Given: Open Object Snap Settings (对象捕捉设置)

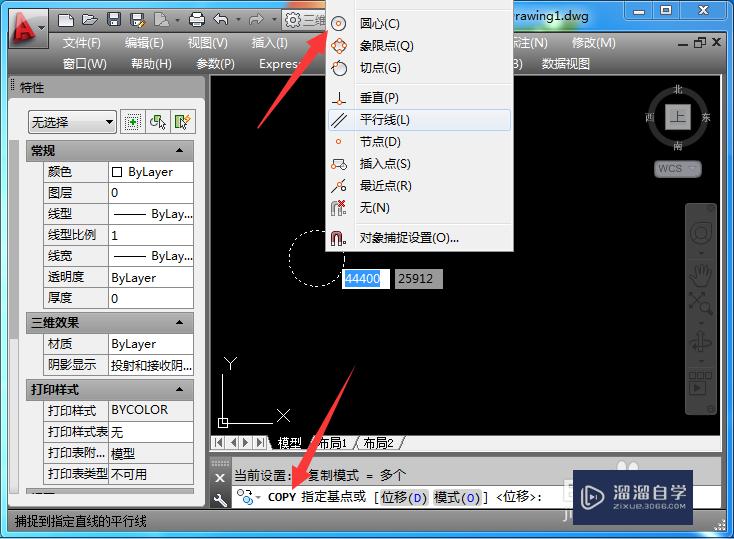Looking at the screenshot, I should (x=419, y=238).
